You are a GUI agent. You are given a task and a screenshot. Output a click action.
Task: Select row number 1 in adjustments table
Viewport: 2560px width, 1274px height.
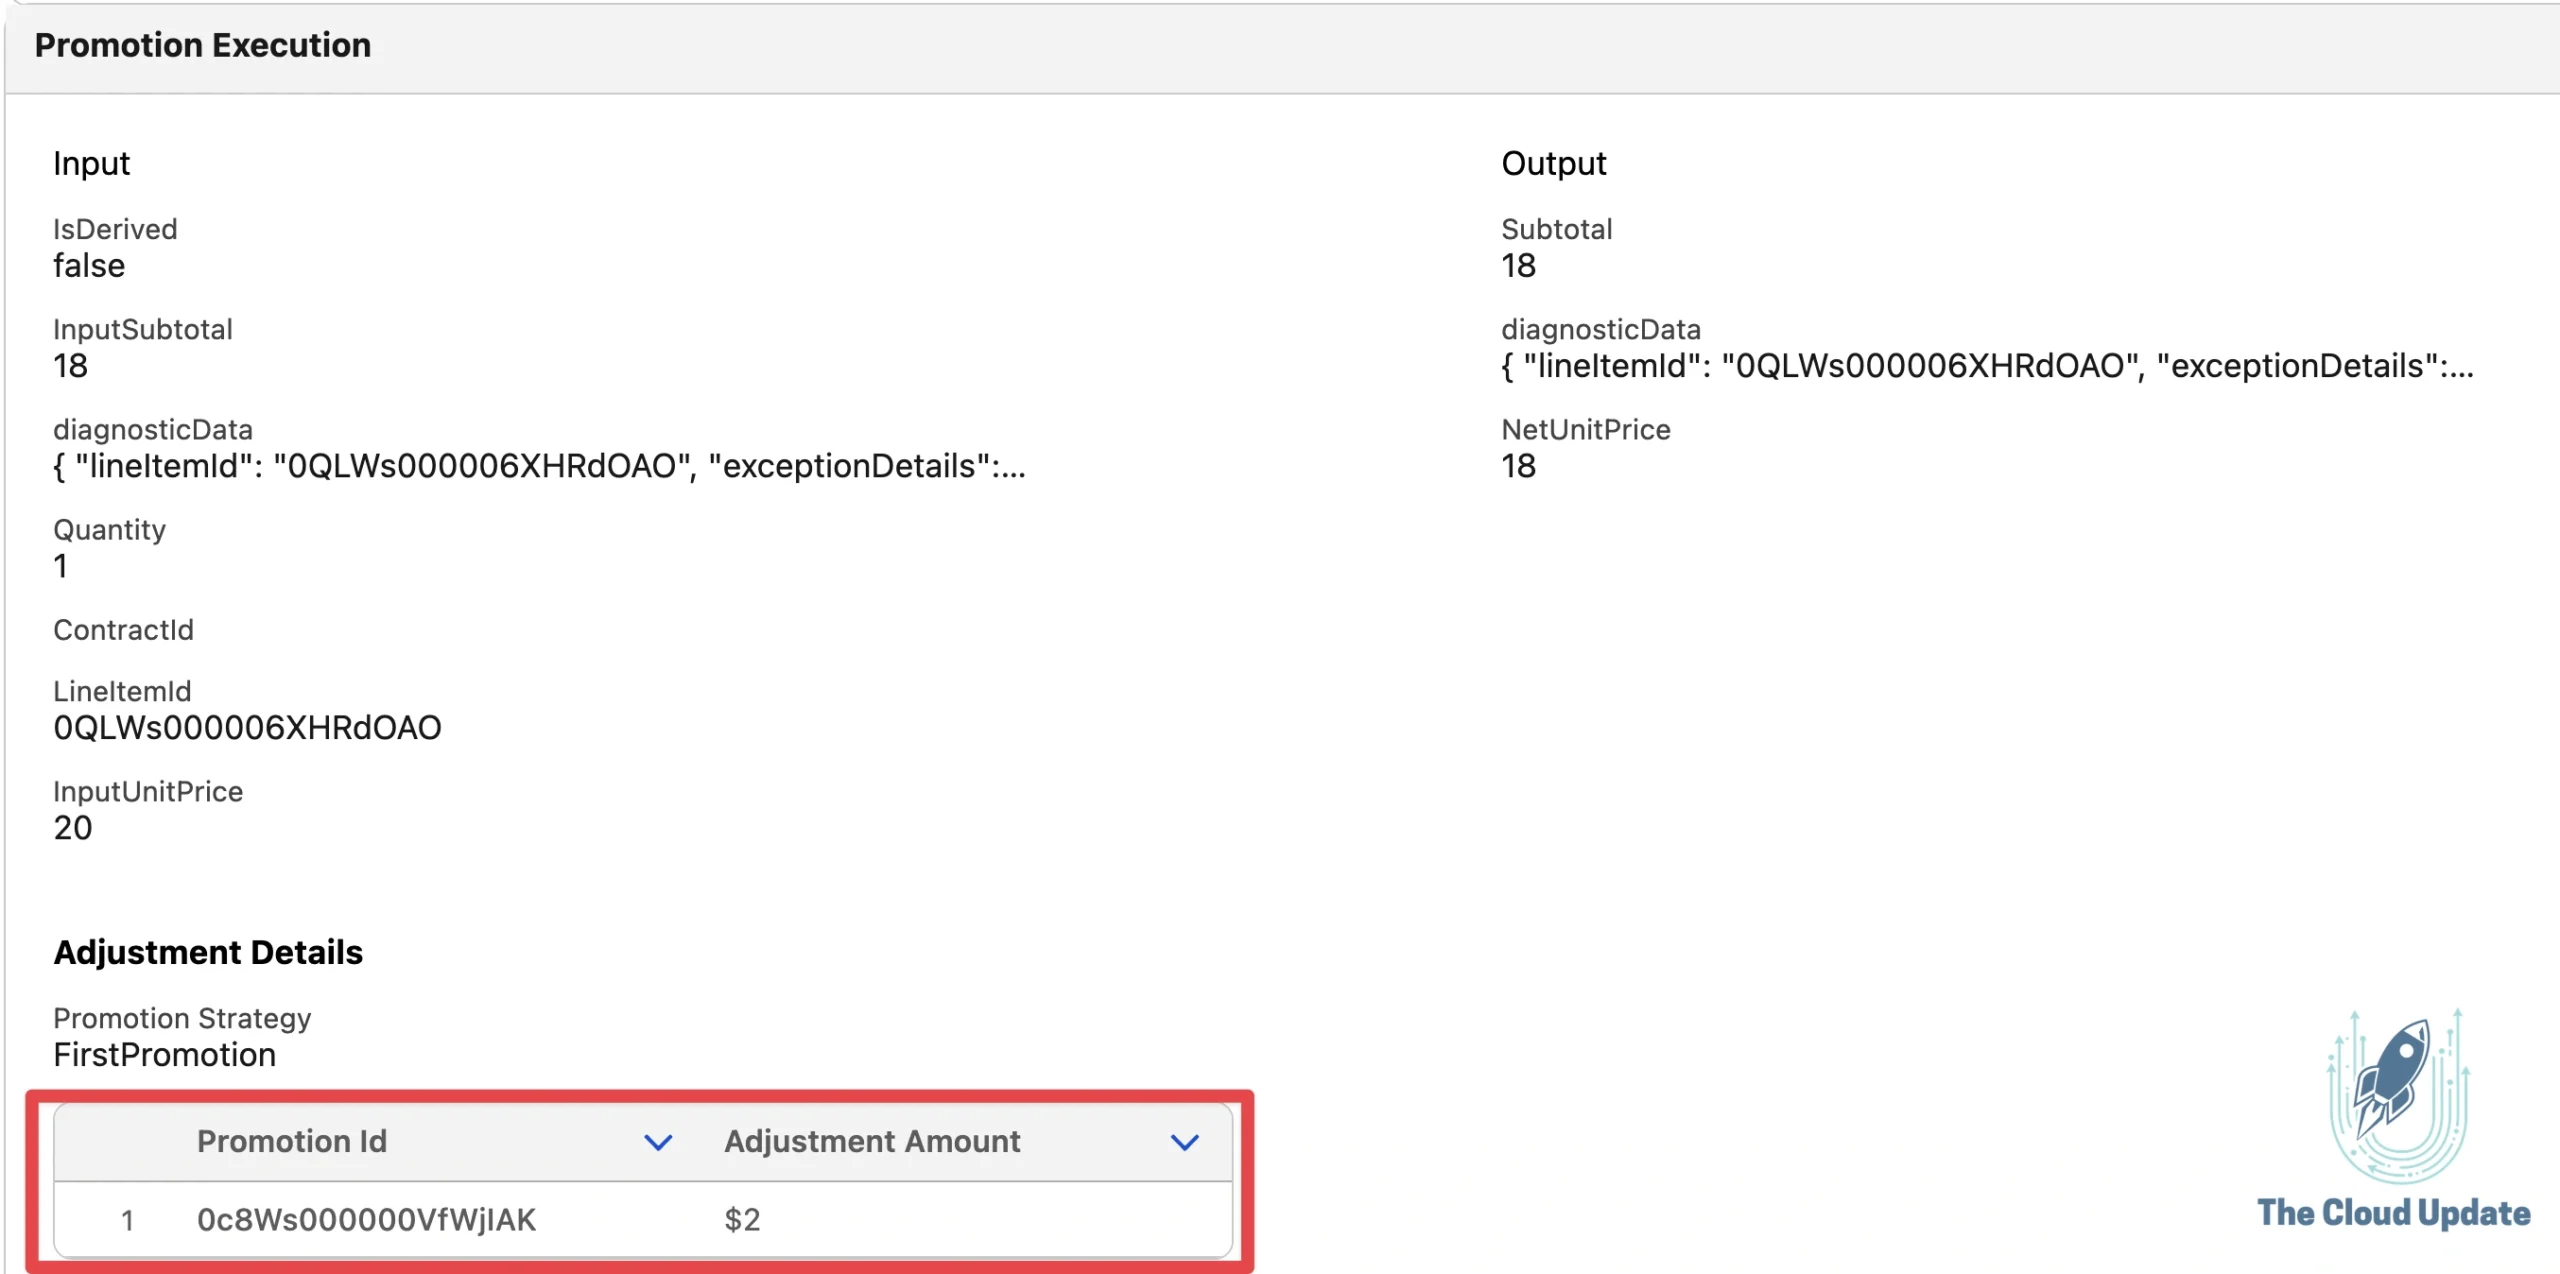click(x=128, y=1219)
